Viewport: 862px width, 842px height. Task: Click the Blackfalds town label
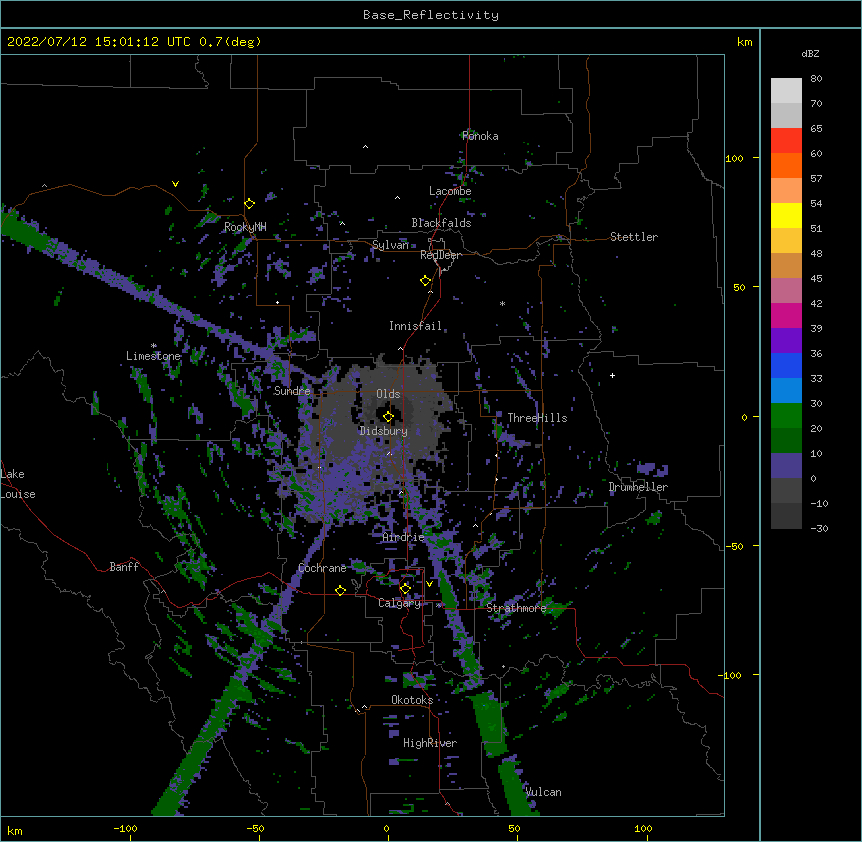[441, 223]
